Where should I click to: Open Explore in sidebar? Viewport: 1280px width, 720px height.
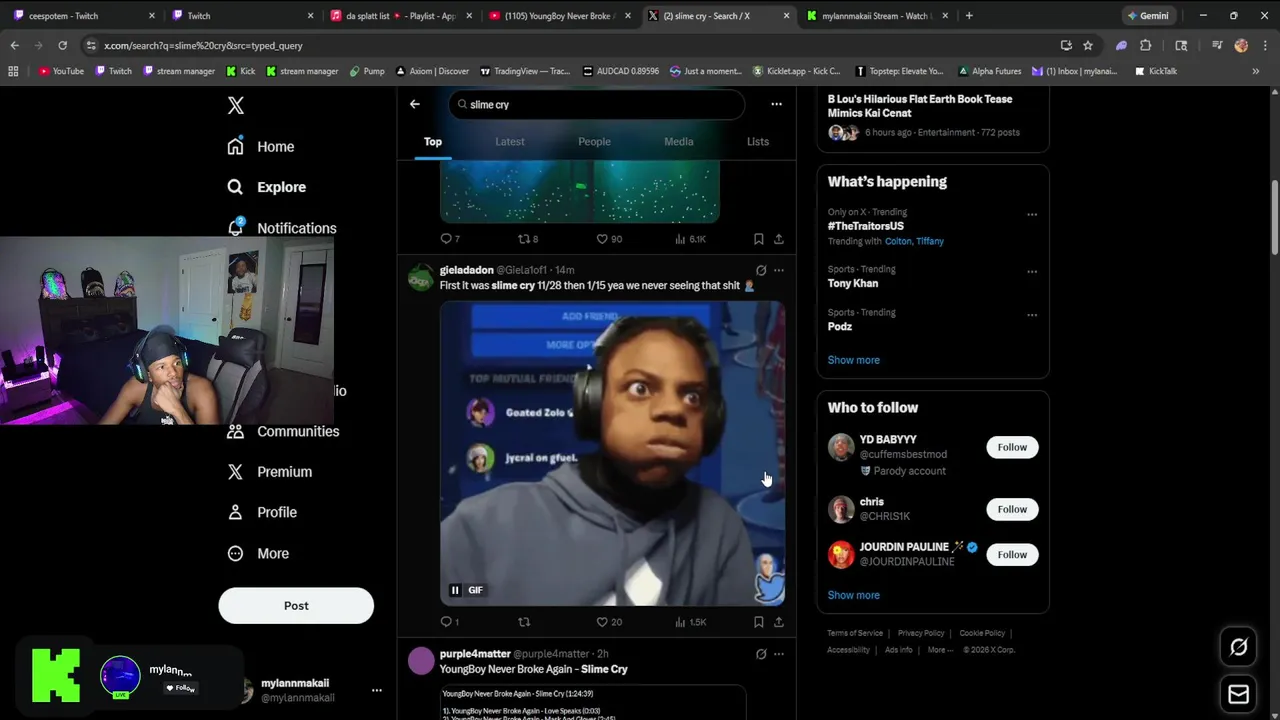point(266,187)
